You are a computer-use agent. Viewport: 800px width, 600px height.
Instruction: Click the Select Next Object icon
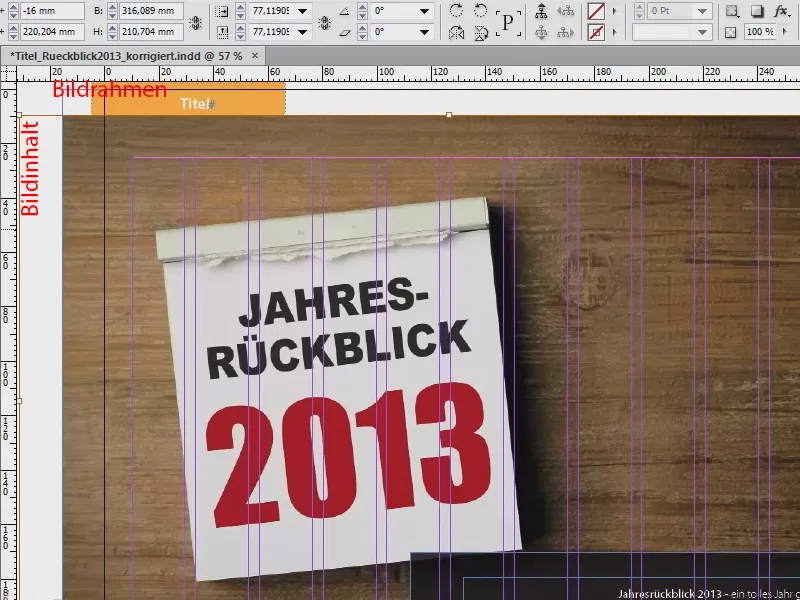coord(565,33)
